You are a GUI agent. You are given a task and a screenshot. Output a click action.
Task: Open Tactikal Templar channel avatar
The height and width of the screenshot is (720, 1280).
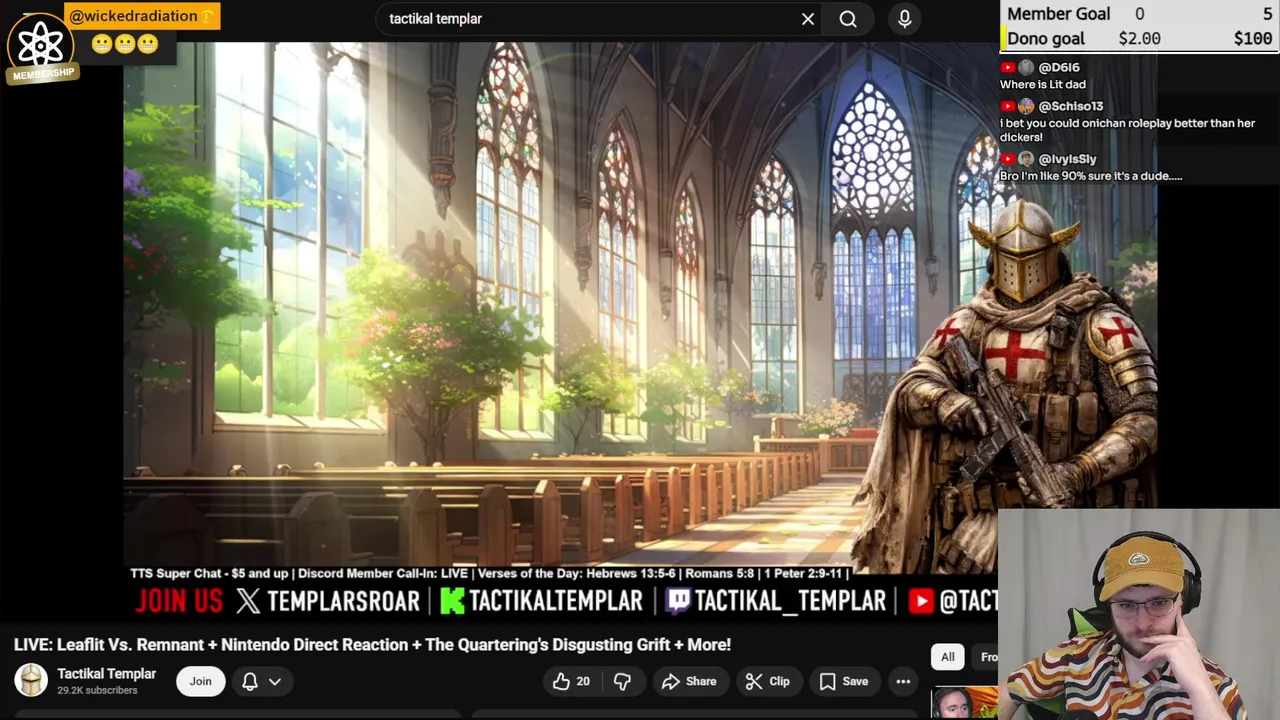click(31, 681)
